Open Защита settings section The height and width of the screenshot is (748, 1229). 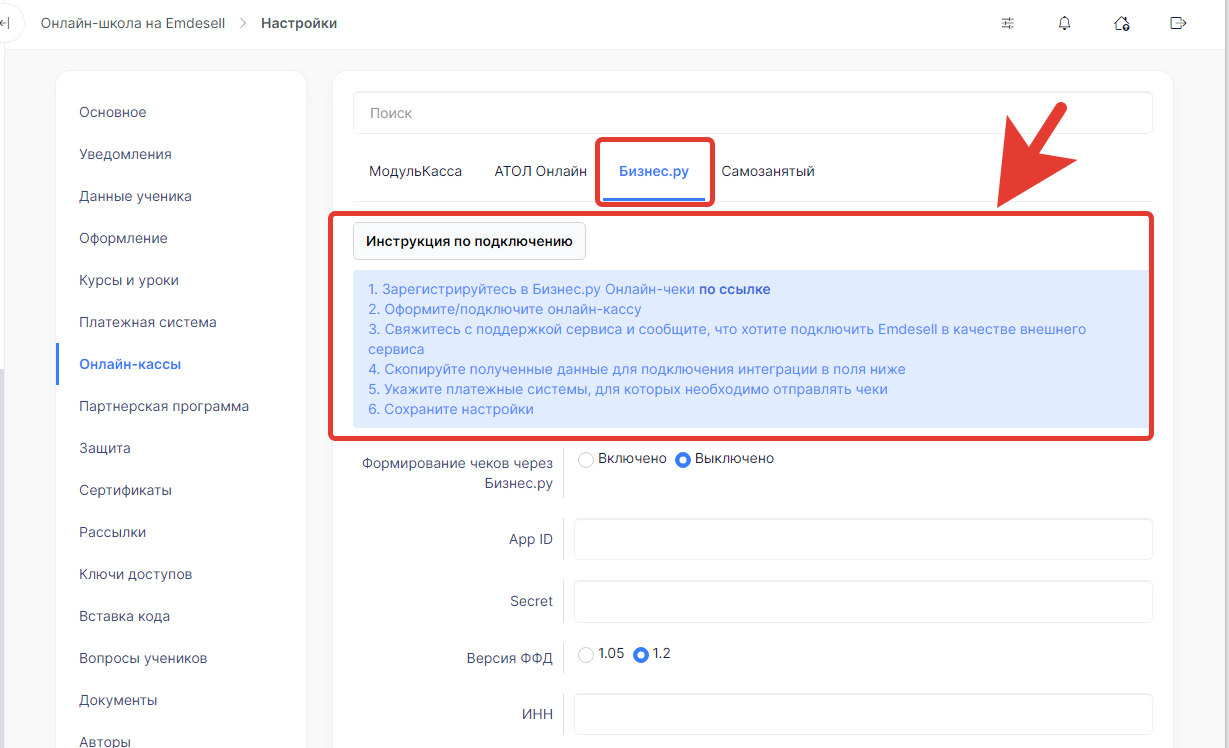[105, 448]
